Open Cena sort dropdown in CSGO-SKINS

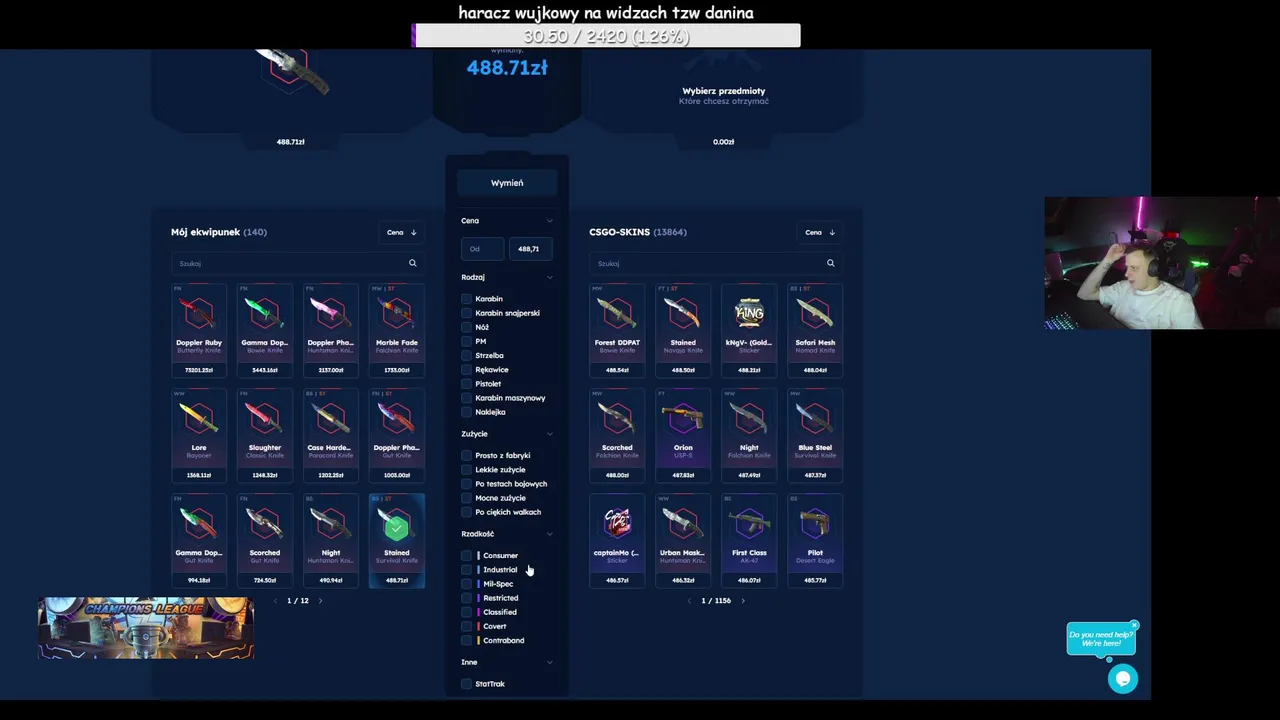(820, 232)
